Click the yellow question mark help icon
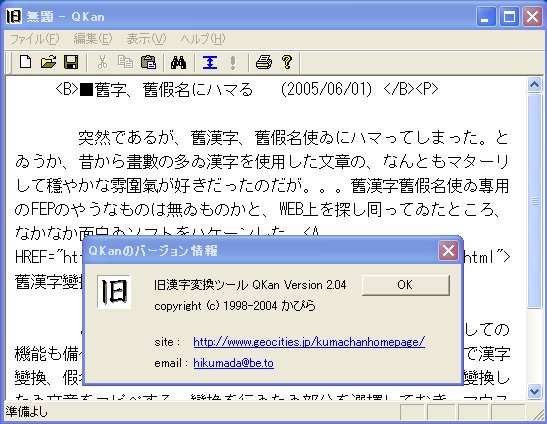The width and height of the screenshot is (547, 424). tap(287, 62)
